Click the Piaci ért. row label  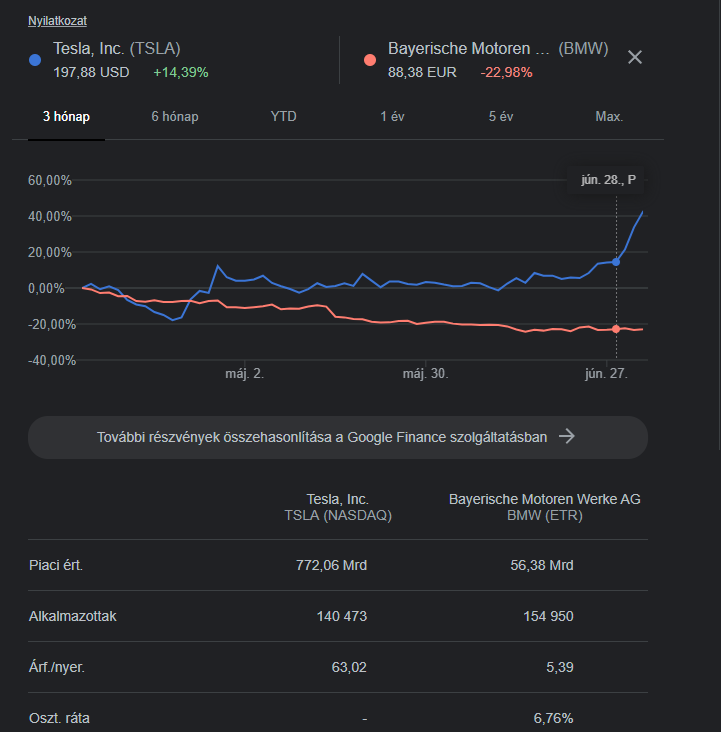[x=56, y=565]
